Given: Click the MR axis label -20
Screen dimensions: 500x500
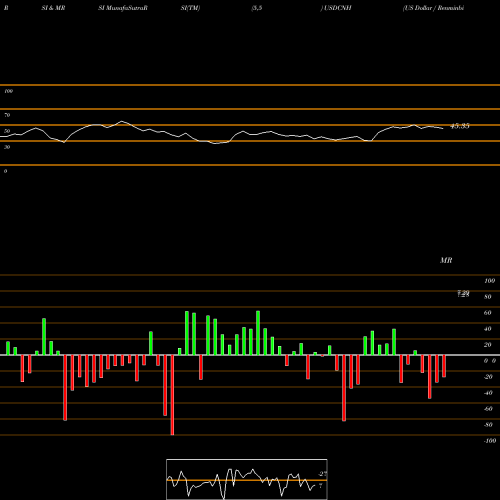Looking at the screenshot, I should pyautogui.click(x=488, y=377).
